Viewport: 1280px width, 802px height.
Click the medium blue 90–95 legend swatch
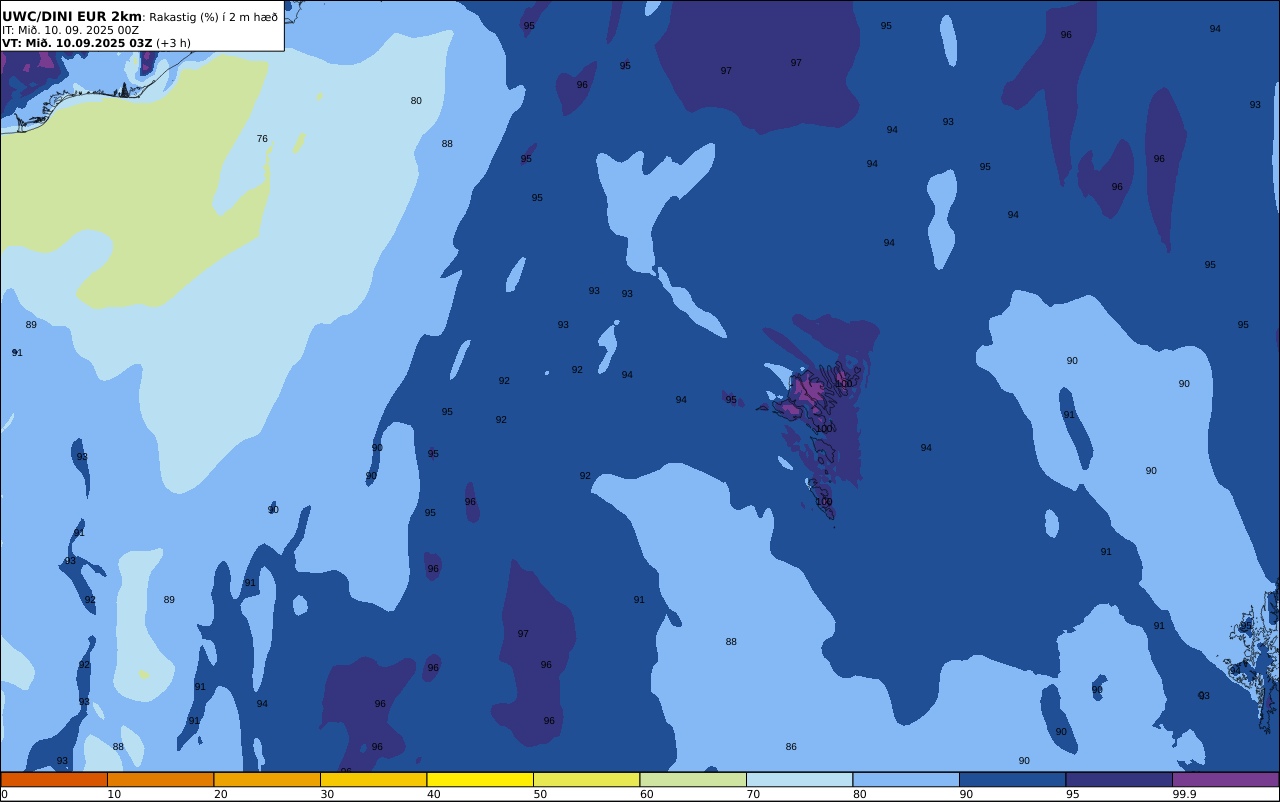click(x=1012, y=779)
